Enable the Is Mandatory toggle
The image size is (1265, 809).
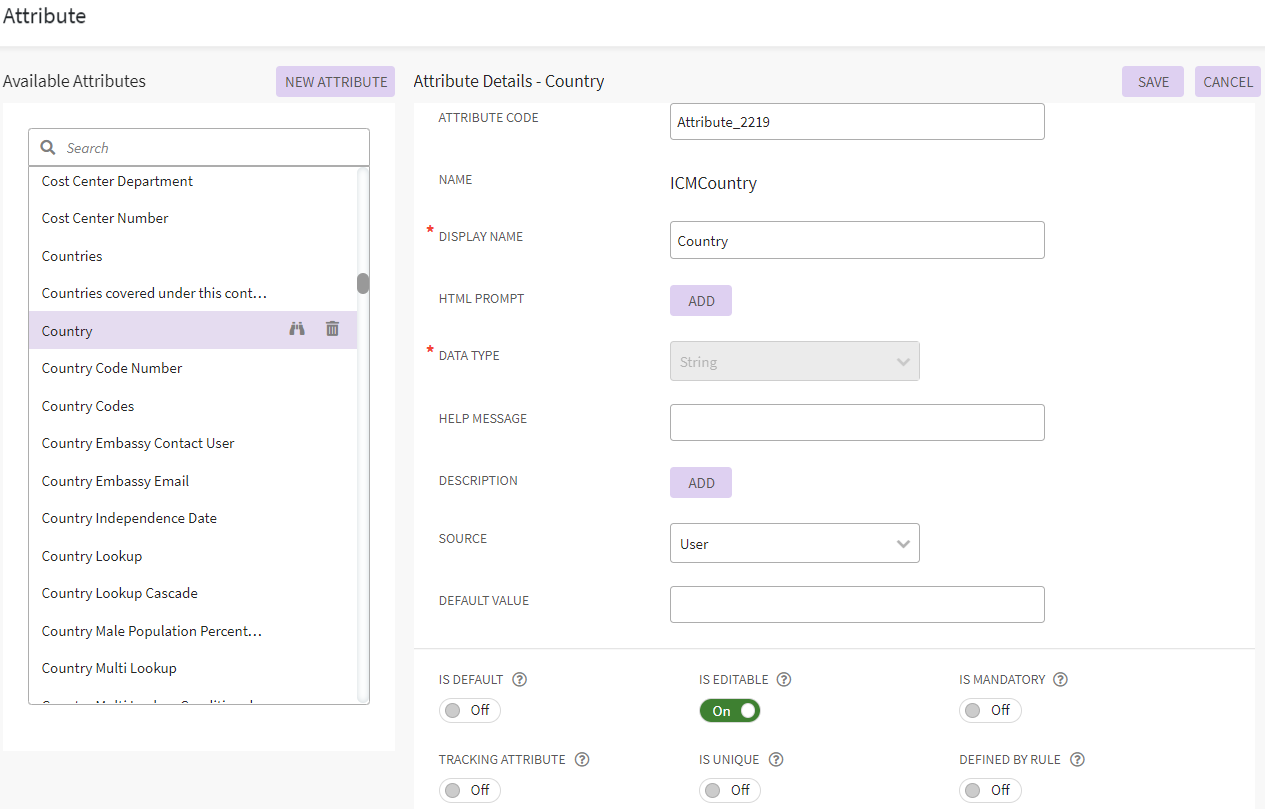tap(989, 711)
